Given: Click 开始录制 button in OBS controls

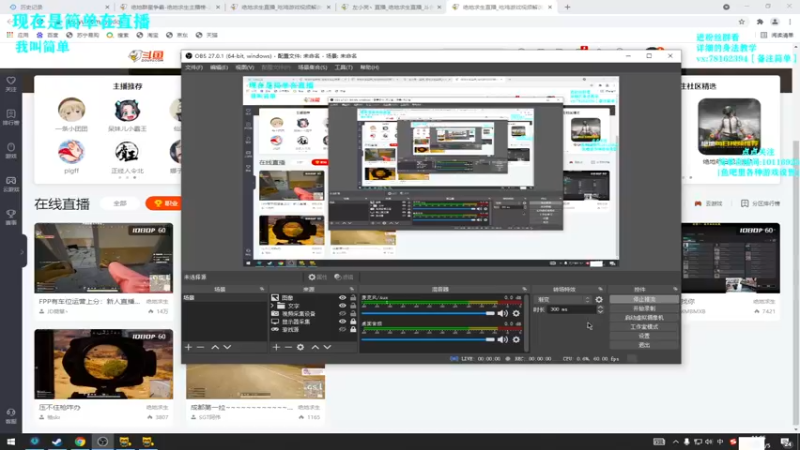Looking at the screenshot, I should click(644, 309).
